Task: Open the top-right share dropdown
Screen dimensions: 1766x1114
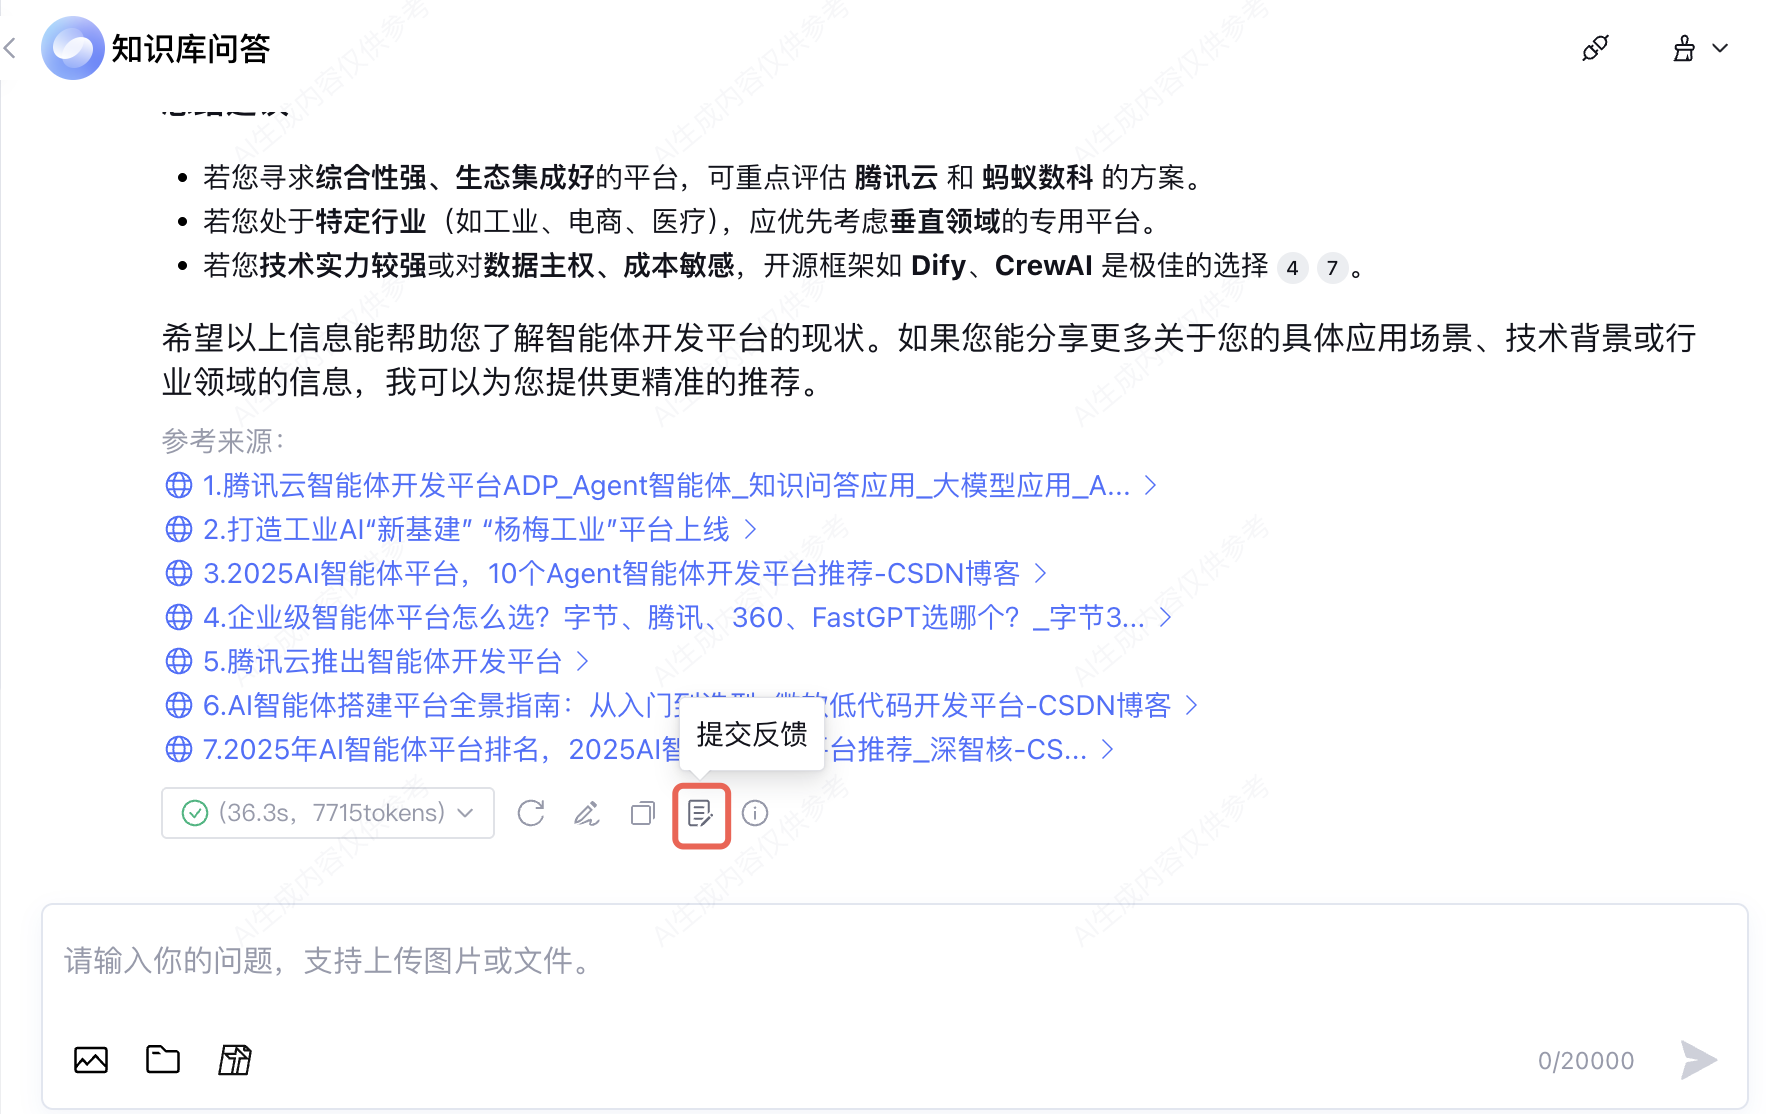Action: [1700, 48]
